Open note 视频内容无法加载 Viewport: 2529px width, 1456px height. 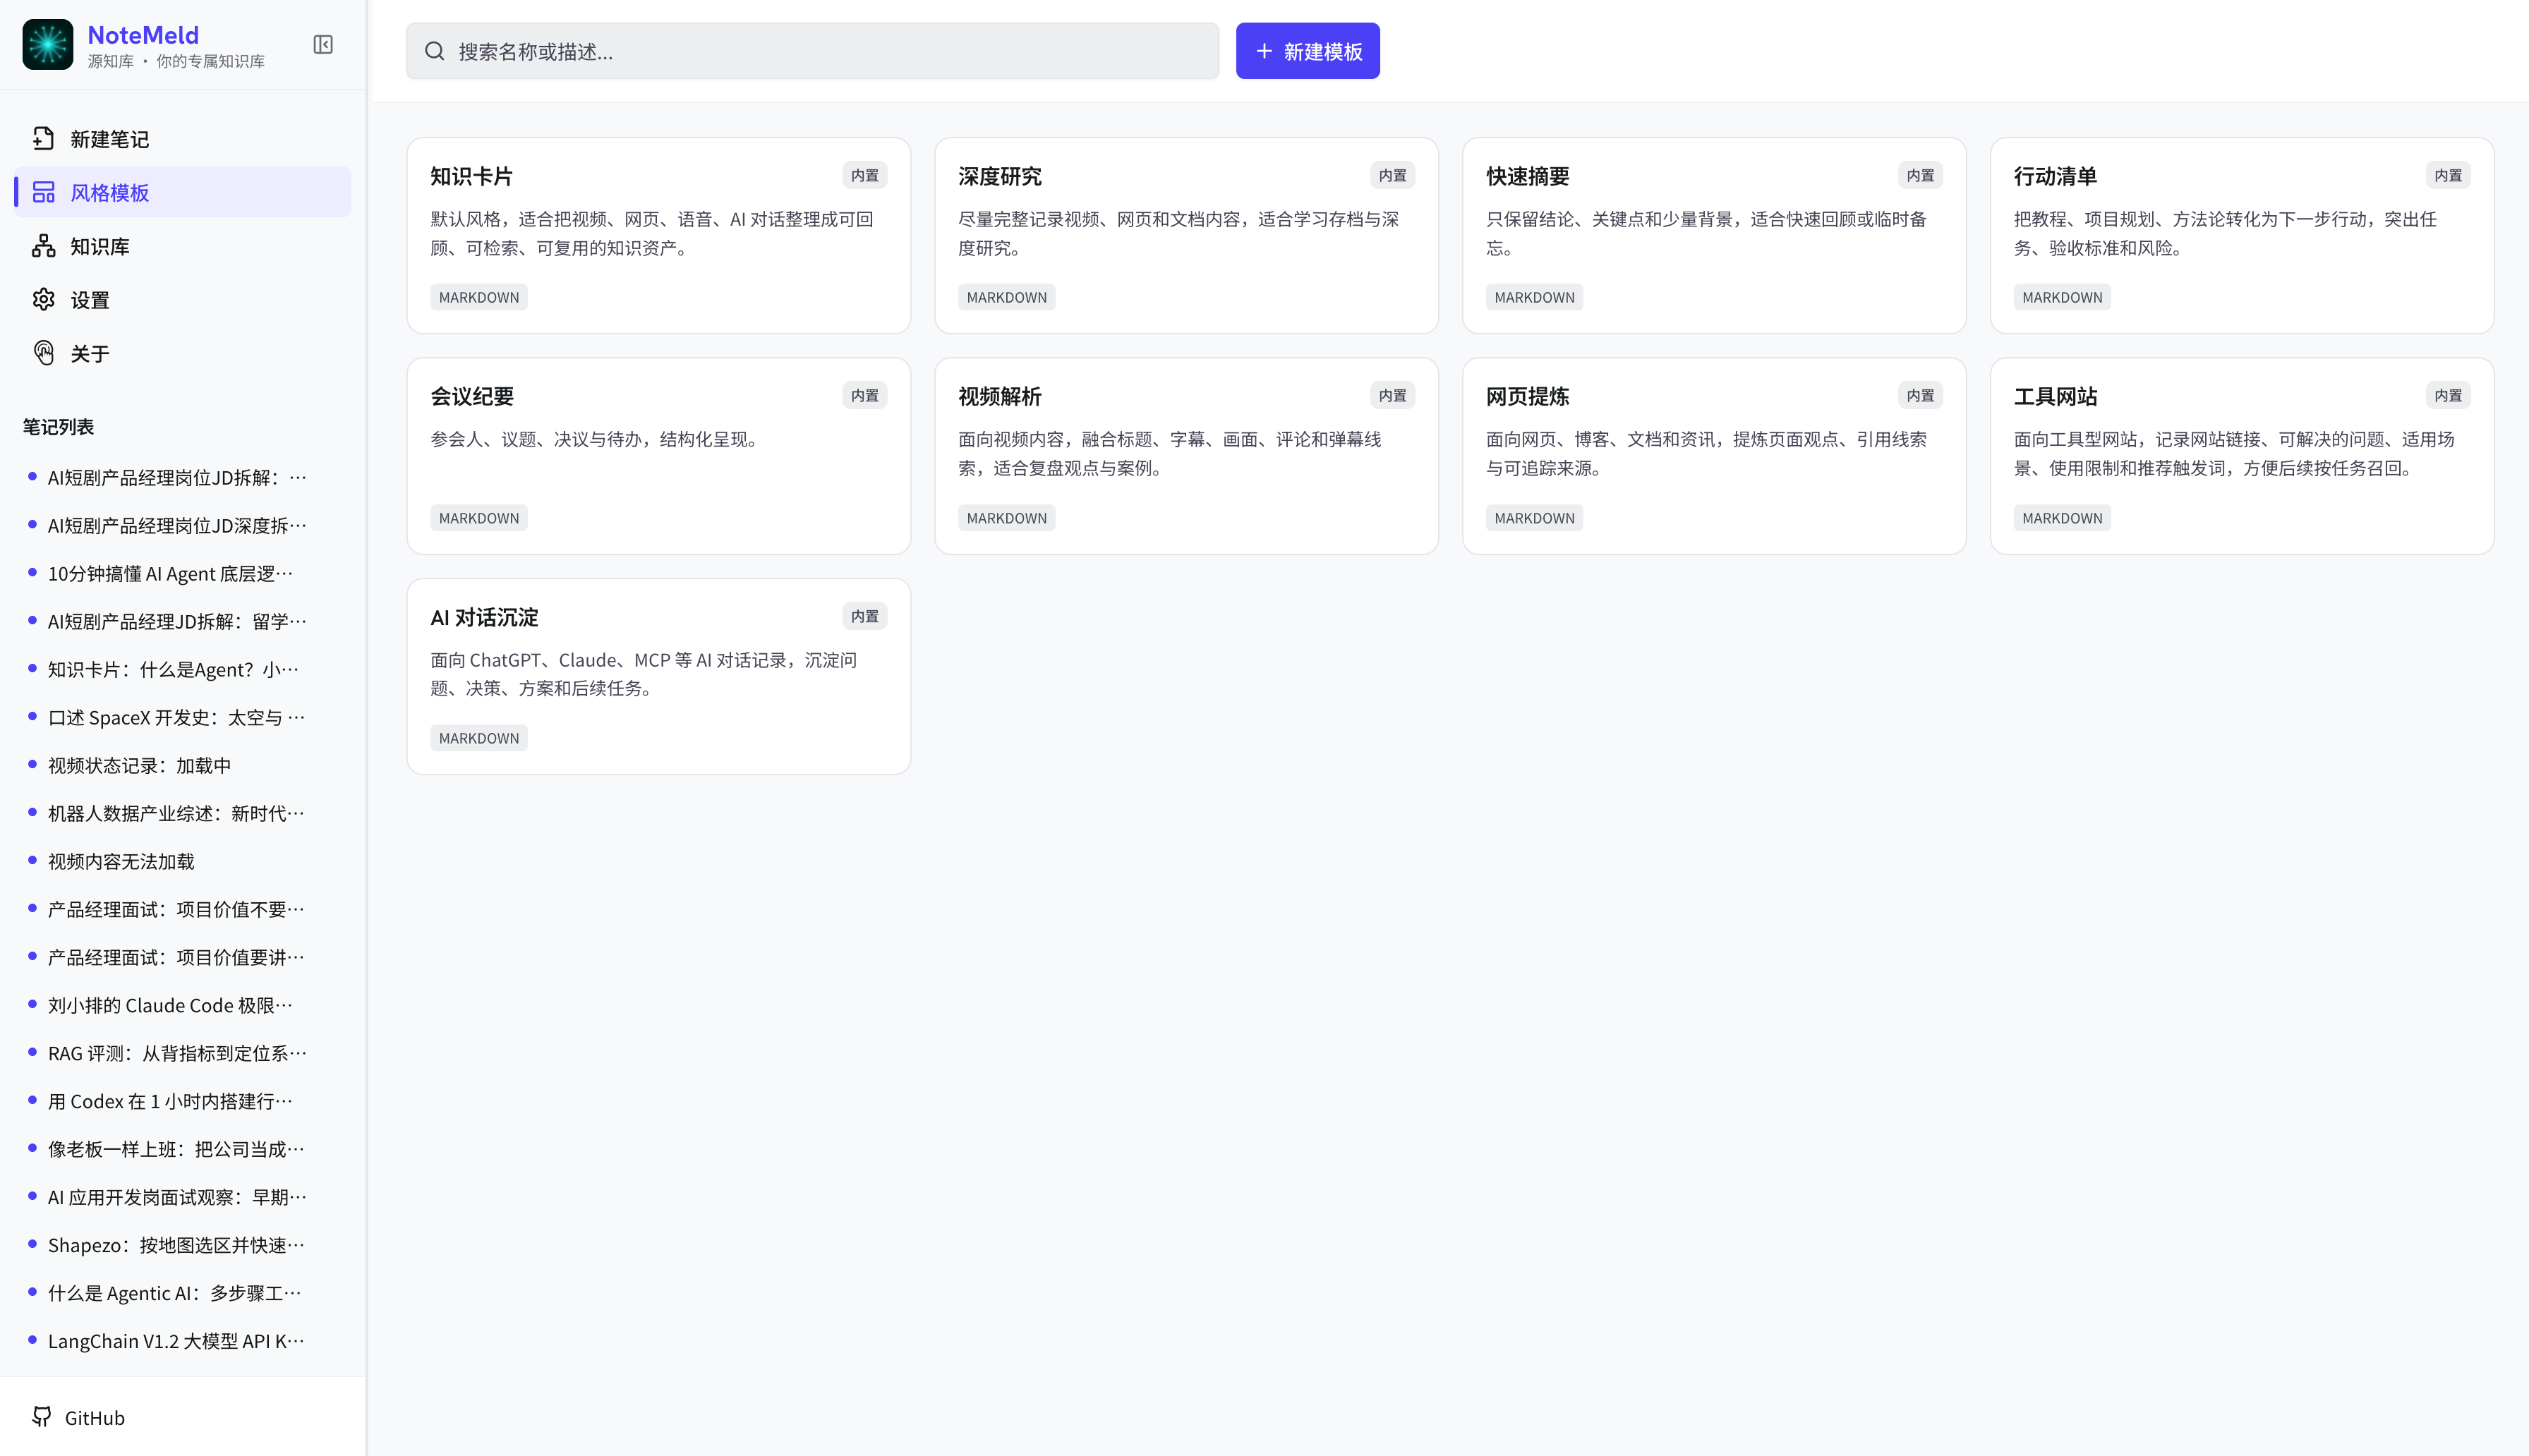coord(121,861)
